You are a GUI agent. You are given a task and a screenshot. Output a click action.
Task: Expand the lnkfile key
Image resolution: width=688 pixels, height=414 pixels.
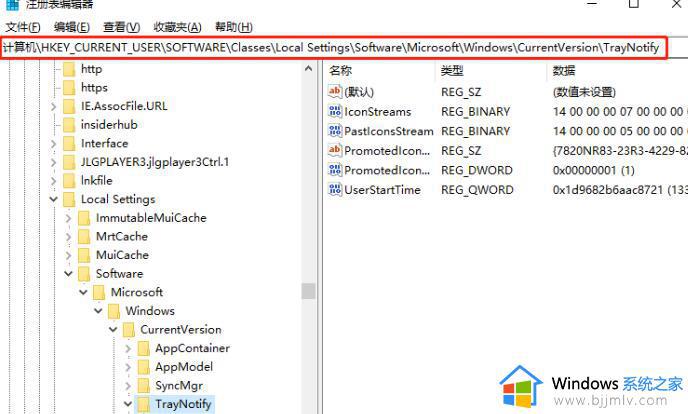[x=54, y=181]
